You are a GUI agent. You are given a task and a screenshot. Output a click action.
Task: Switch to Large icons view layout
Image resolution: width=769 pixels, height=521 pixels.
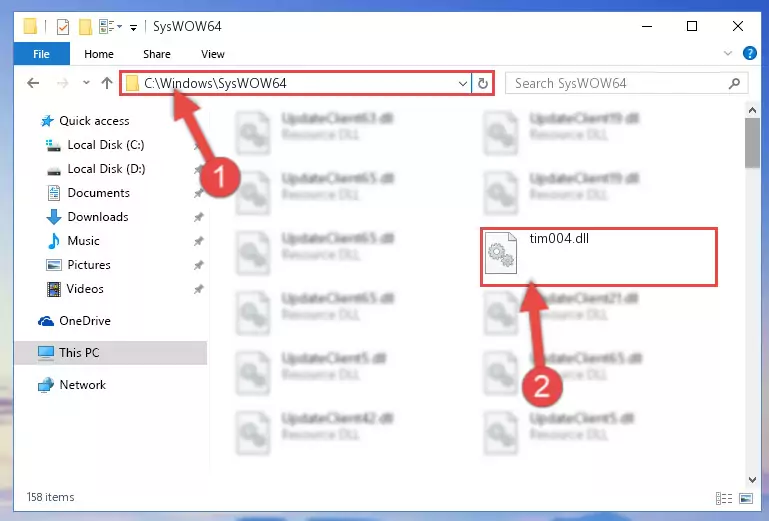(x=745, y=498)
